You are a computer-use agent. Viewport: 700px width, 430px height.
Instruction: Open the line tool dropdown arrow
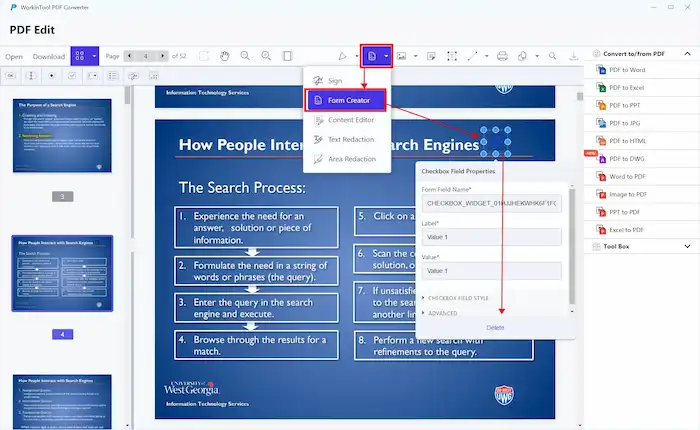487,56
